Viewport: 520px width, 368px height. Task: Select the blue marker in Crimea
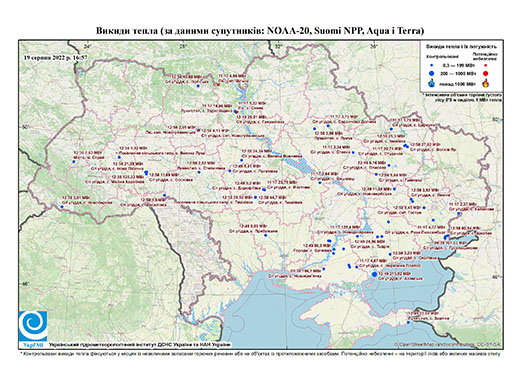(408, 322)
